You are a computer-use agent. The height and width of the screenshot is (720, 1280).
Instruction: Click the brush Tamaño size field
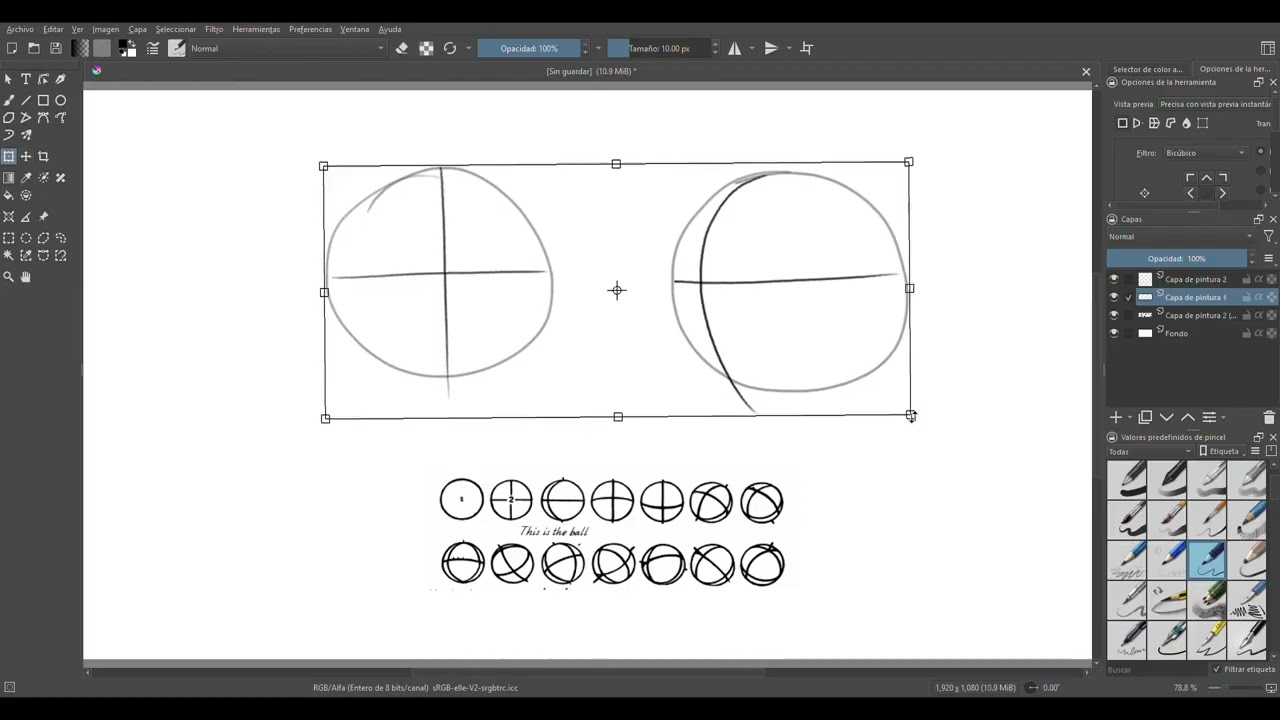[658, 48]
